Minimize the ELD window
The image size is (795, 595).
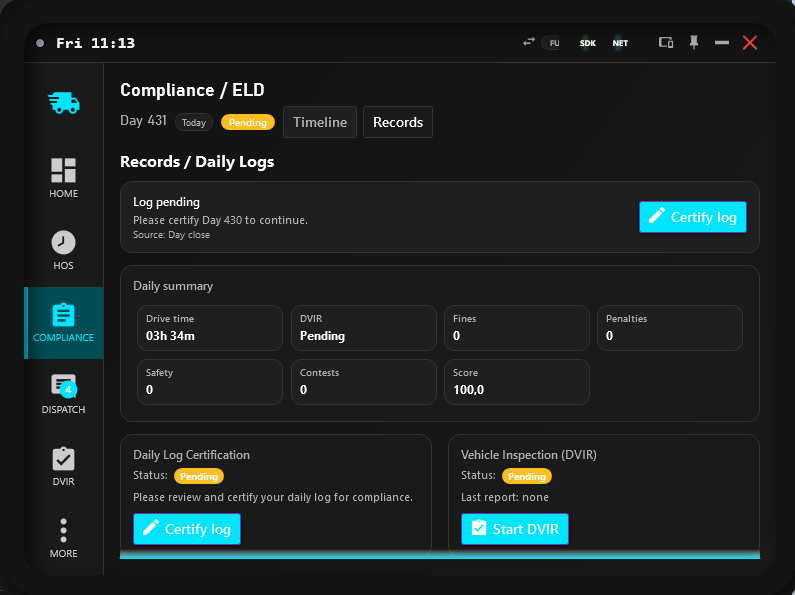pyautogui.click(x=721, y=43)
